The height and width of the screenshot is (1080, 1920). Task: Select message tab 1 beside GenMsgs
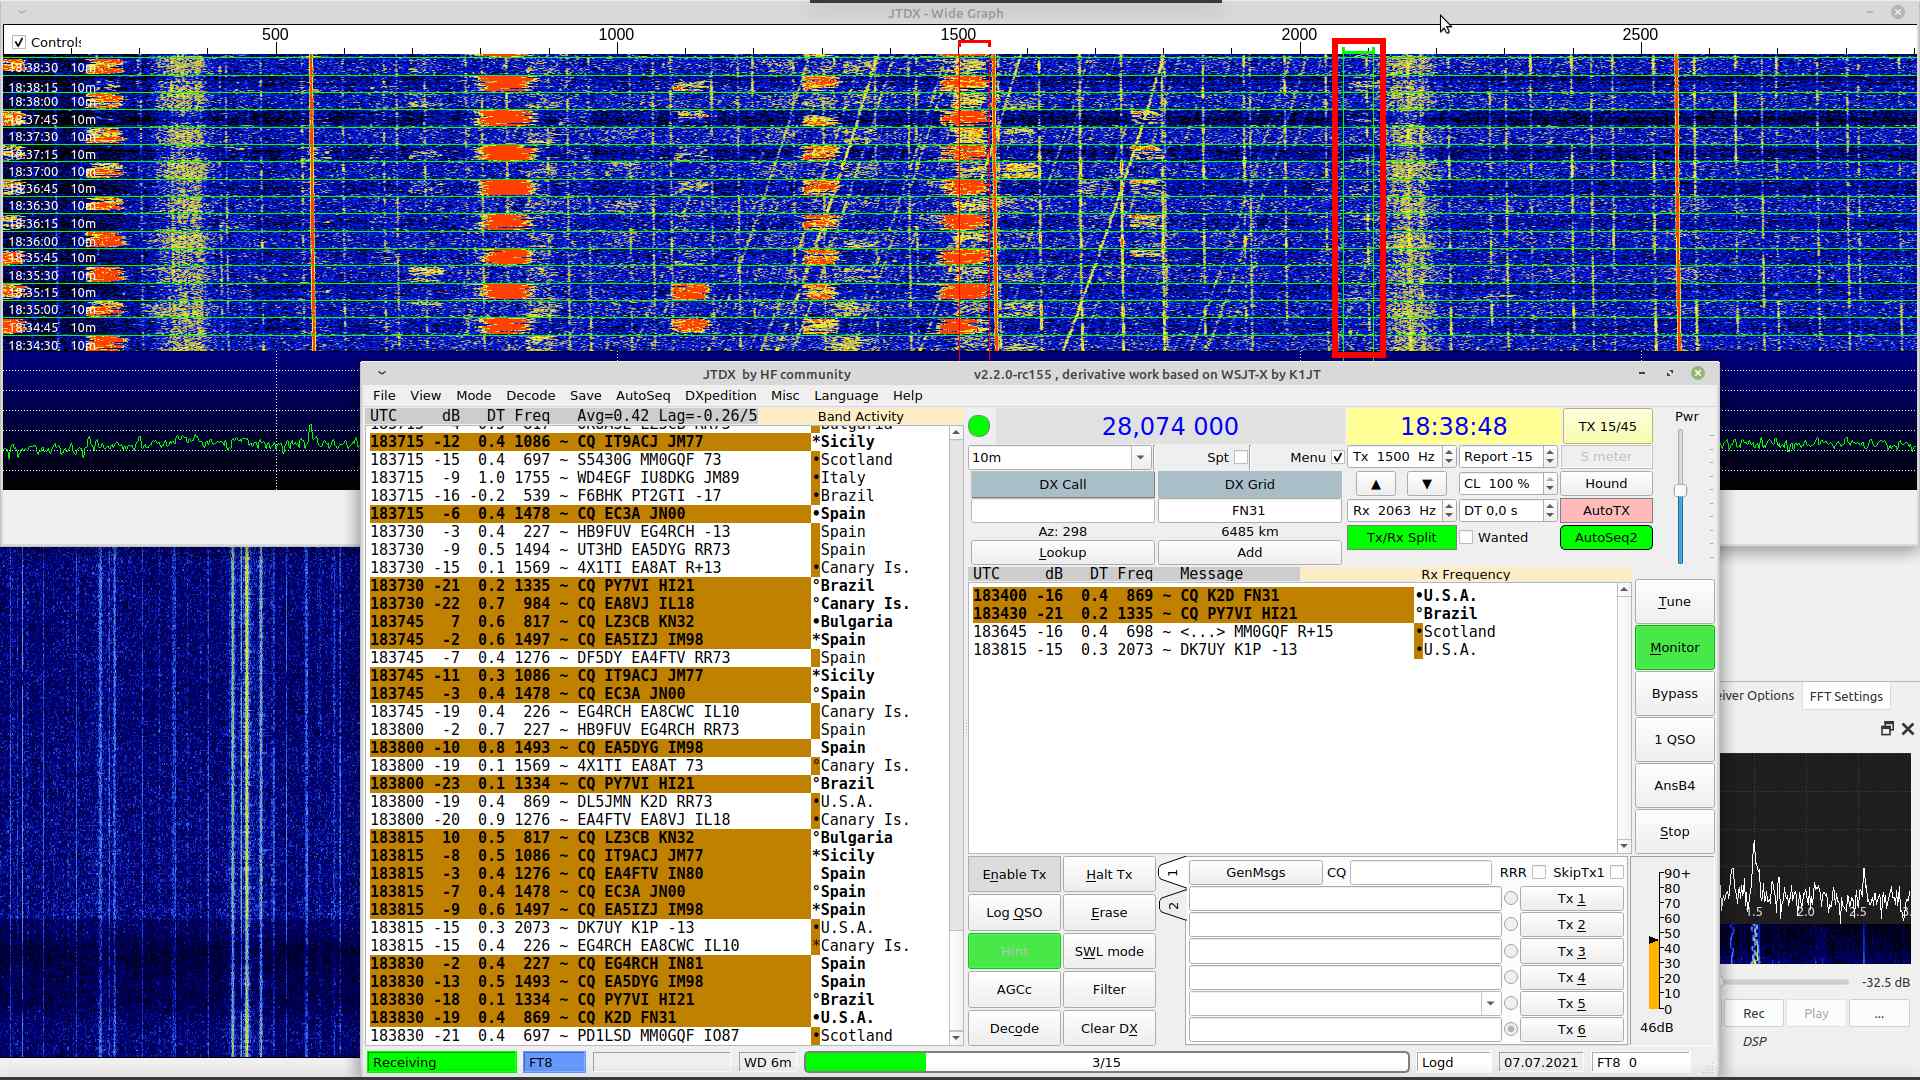coord(1172,873)
